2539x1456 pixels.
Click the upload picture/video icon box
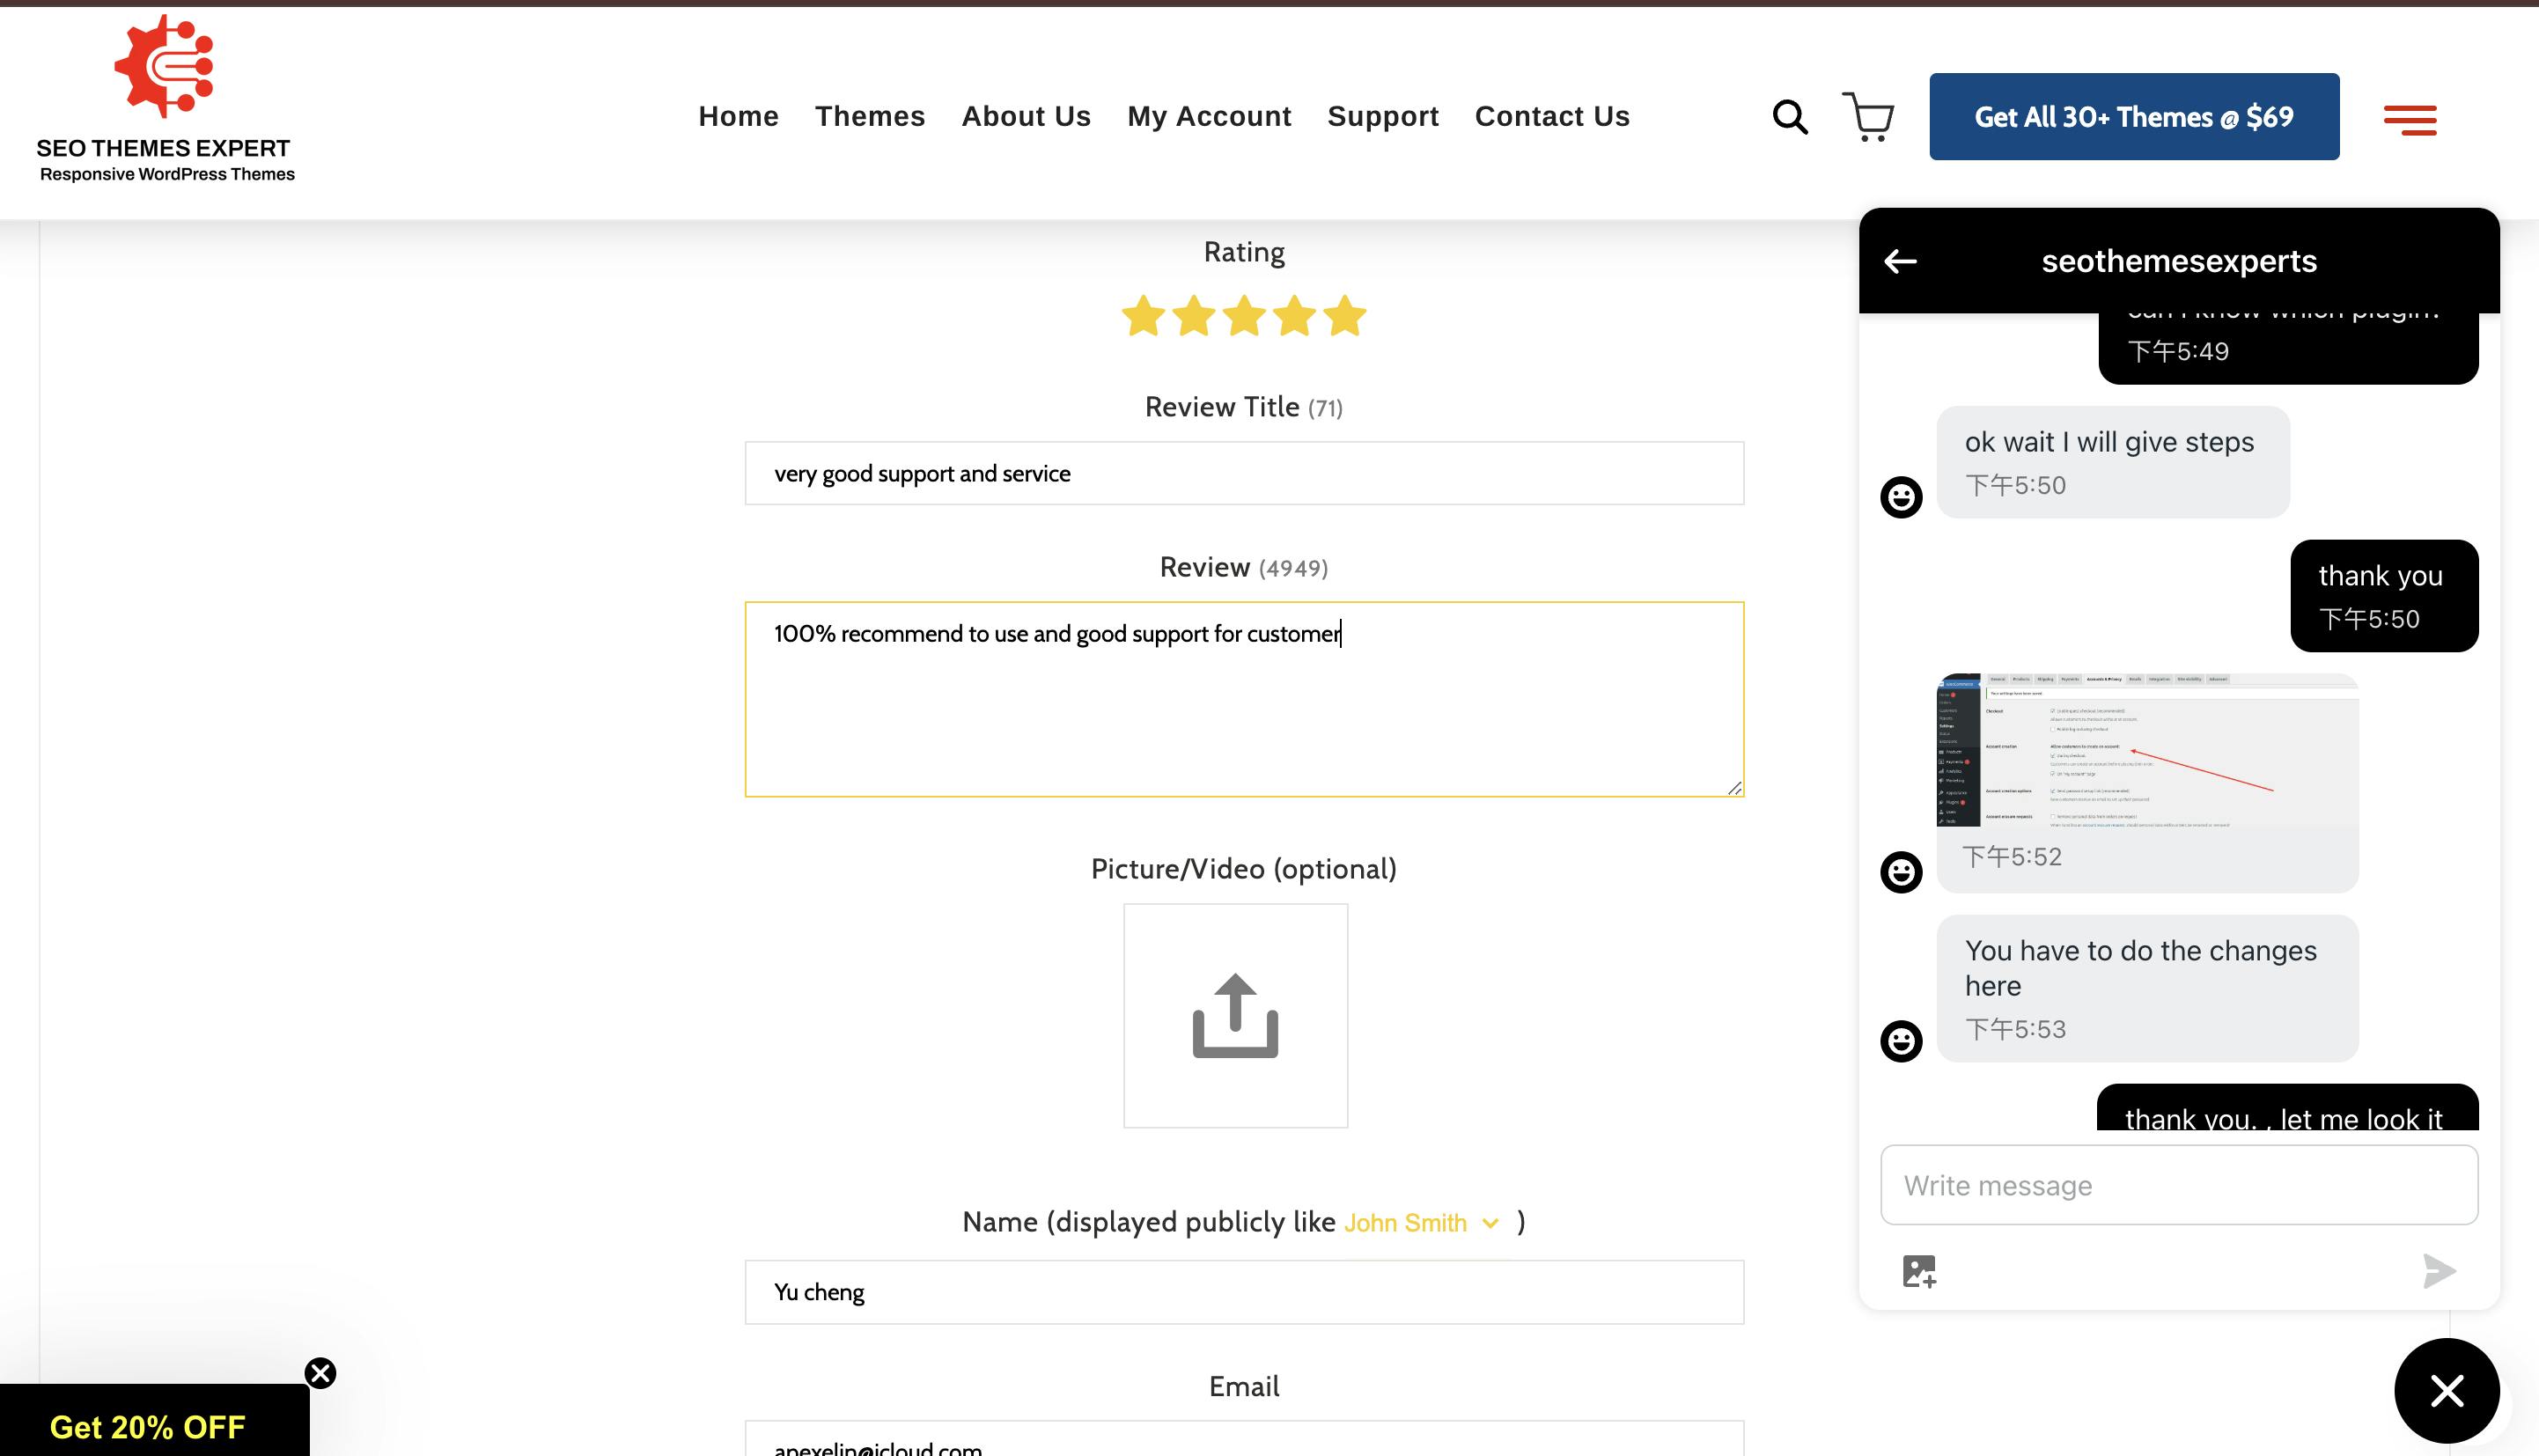1235,1015
